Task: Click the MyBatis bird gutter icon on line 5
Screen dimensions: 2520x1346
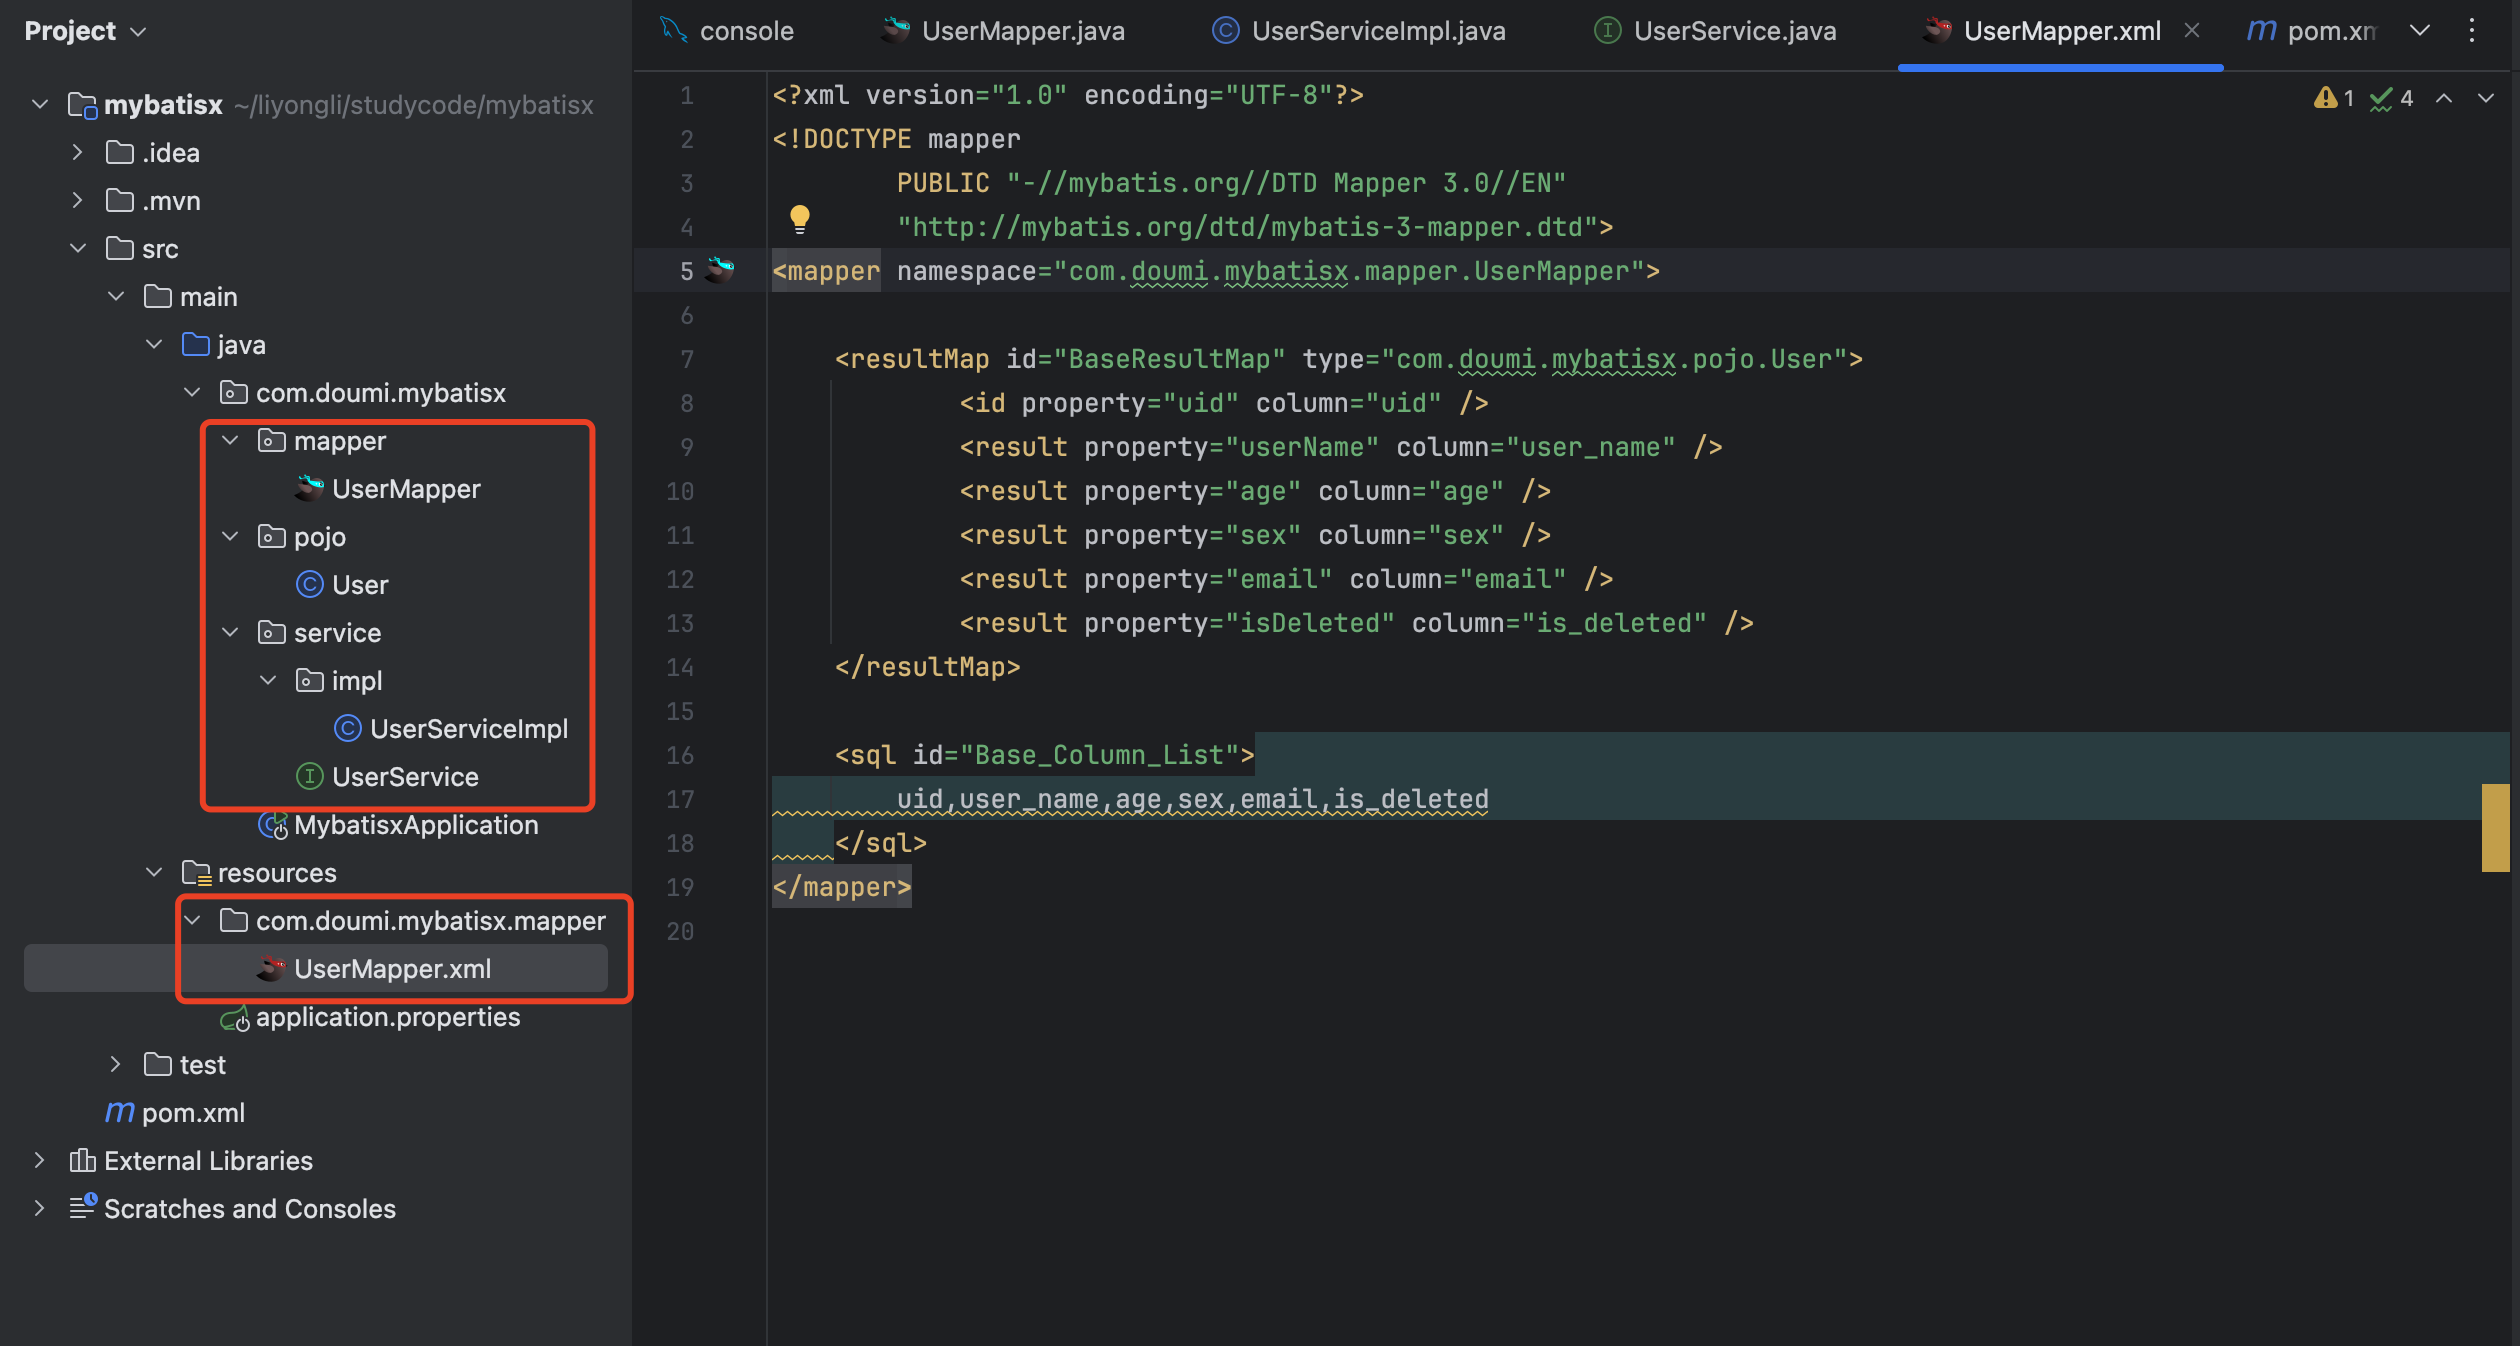Action: (720, 270)
